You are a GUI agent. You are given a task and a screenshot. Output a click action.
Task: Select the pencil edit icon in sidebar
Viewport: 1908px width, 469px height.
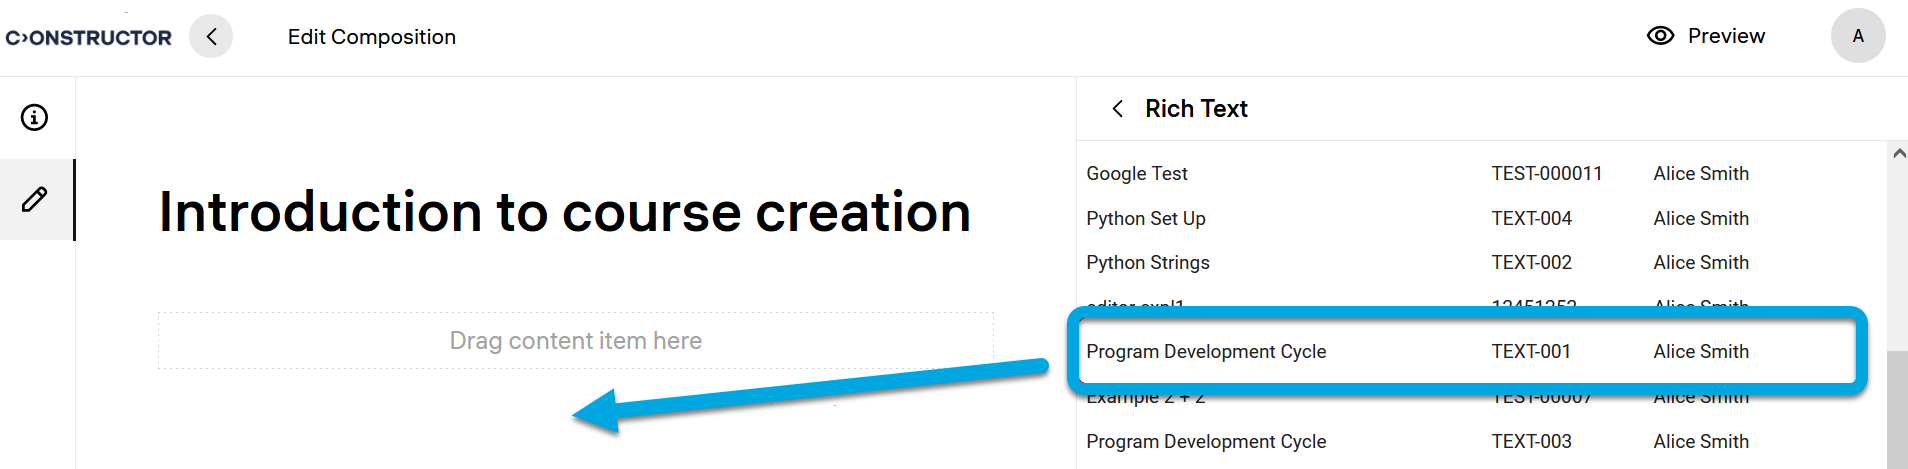[35, 199]
